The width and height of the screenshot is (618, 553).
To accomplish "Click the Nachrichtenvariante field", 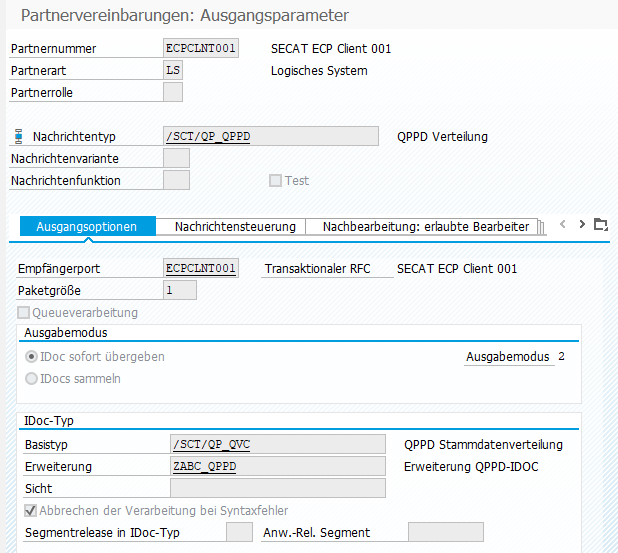I will pos(176,159).
